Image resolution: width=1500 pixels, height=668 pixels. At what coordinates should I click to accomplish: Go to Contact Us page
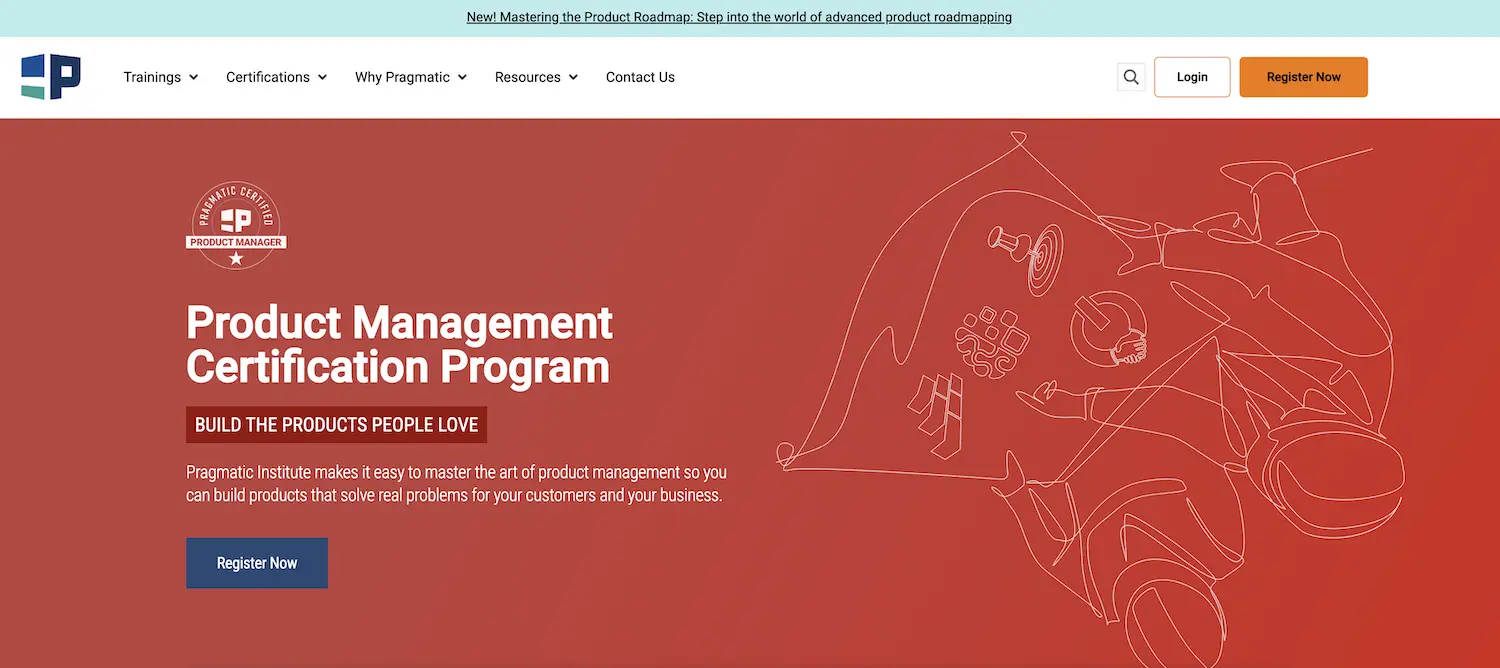pos(640,77)
